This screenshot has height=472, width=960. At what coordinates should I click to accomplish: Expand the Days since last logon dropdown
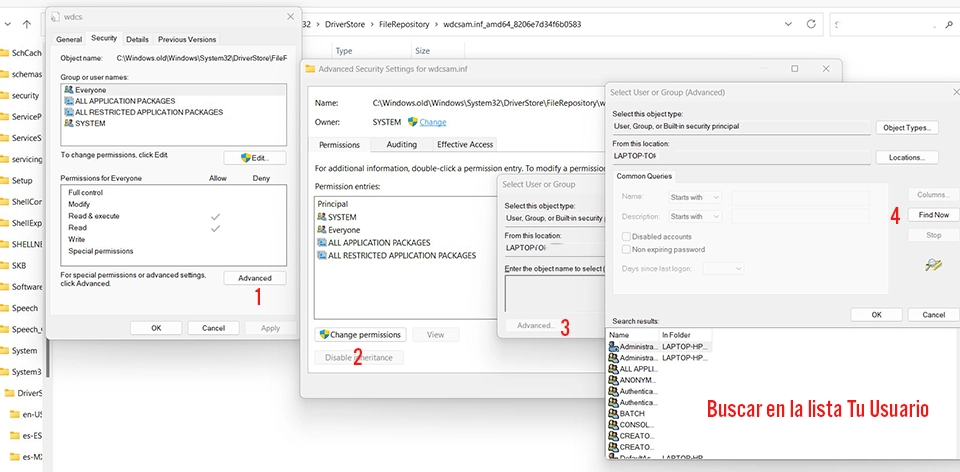tap(723, 268)
